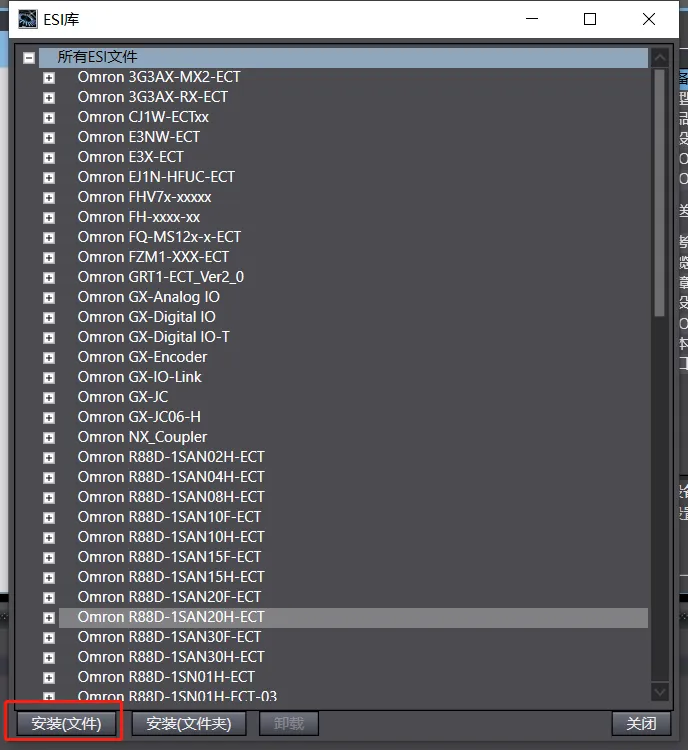Screen dimensions: 688x750
Task: Select Omron E3X-ECT item
Action: tap(130, 157)
